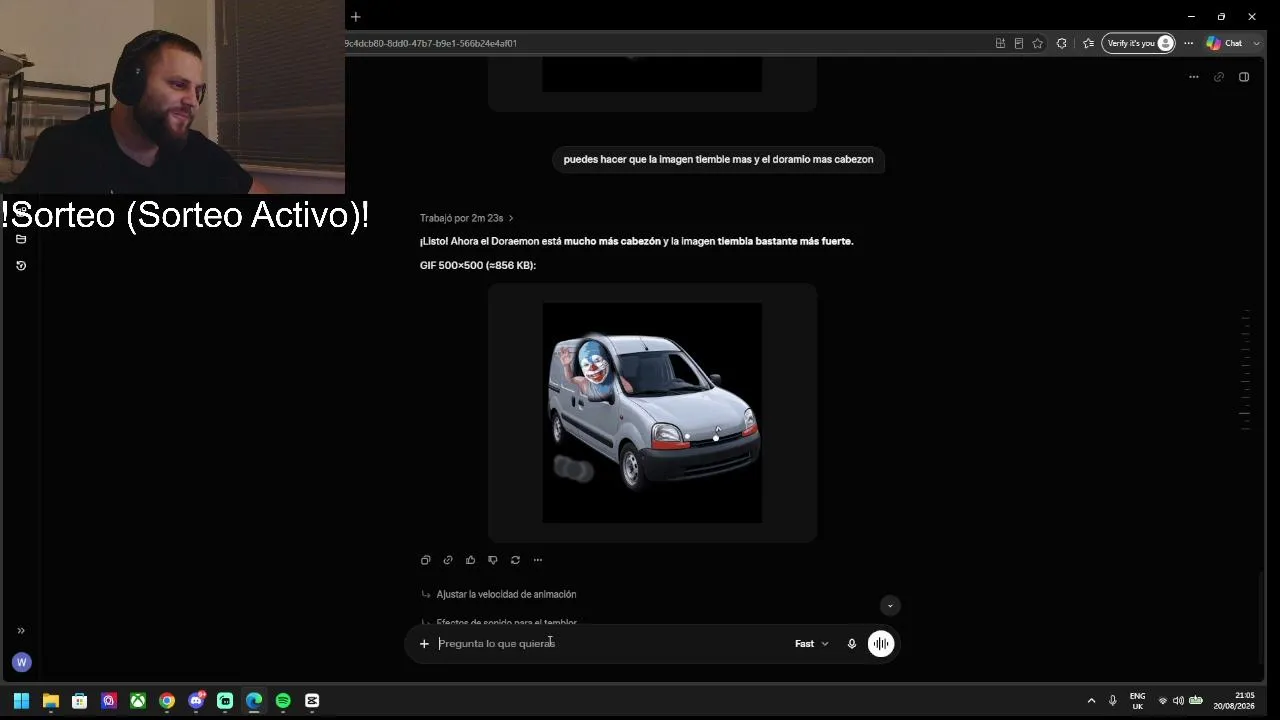Screen dimensions: 1280x720
Task: Click the chat link icon at top
Action: point(1219,77)
